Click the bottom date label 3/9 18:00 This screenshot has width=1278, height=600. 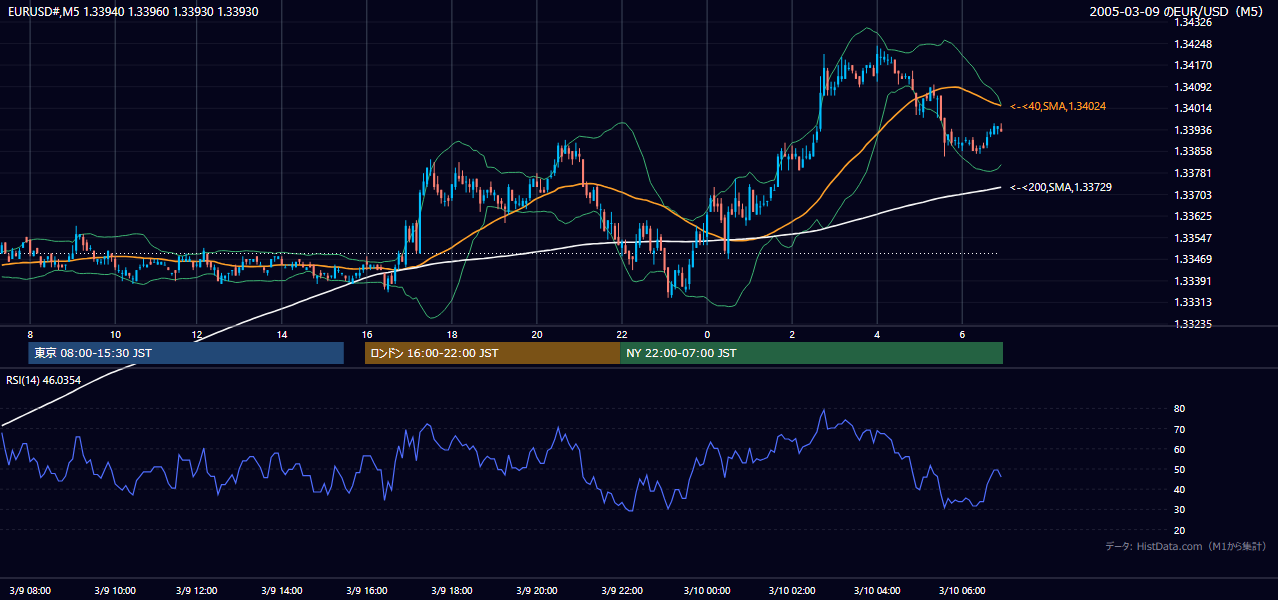pos(452,591)
